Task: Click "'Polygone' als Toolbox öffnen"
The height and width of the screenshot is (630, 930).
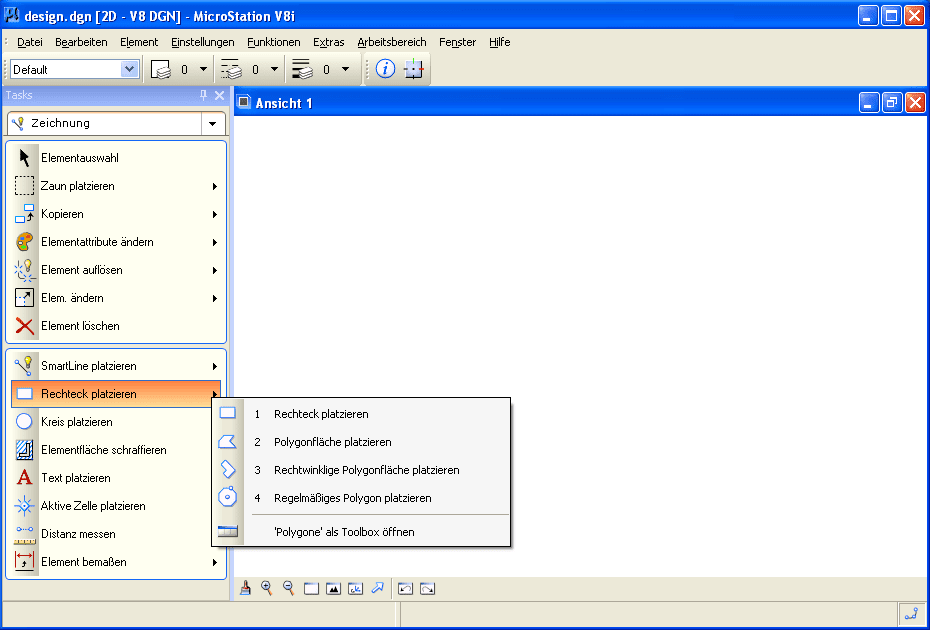Action: point(344,532)
